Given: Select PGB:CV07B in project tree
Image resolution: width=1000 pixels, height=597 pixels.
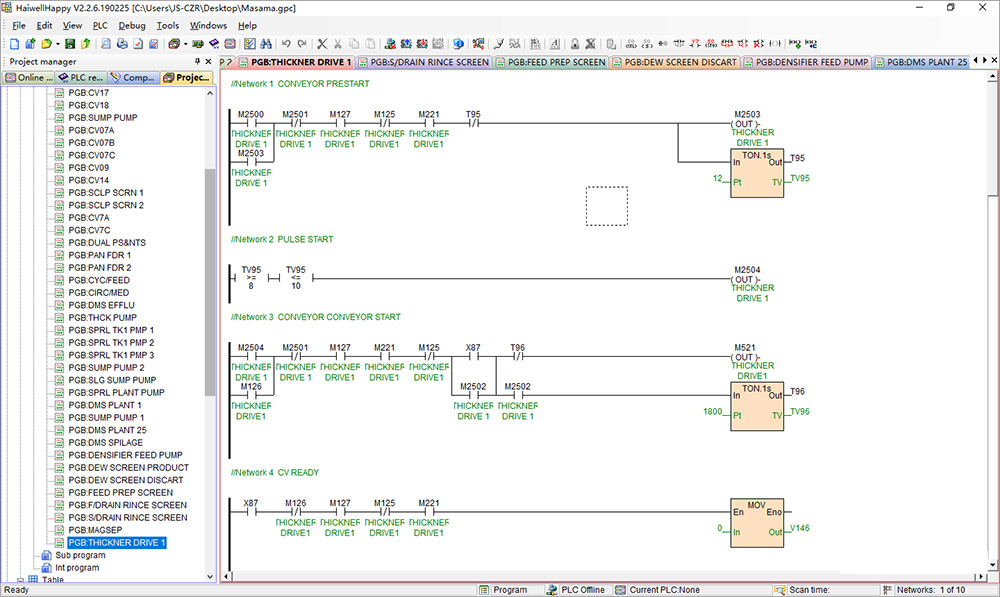Looking at the screenshot, I should pos(92,142).
